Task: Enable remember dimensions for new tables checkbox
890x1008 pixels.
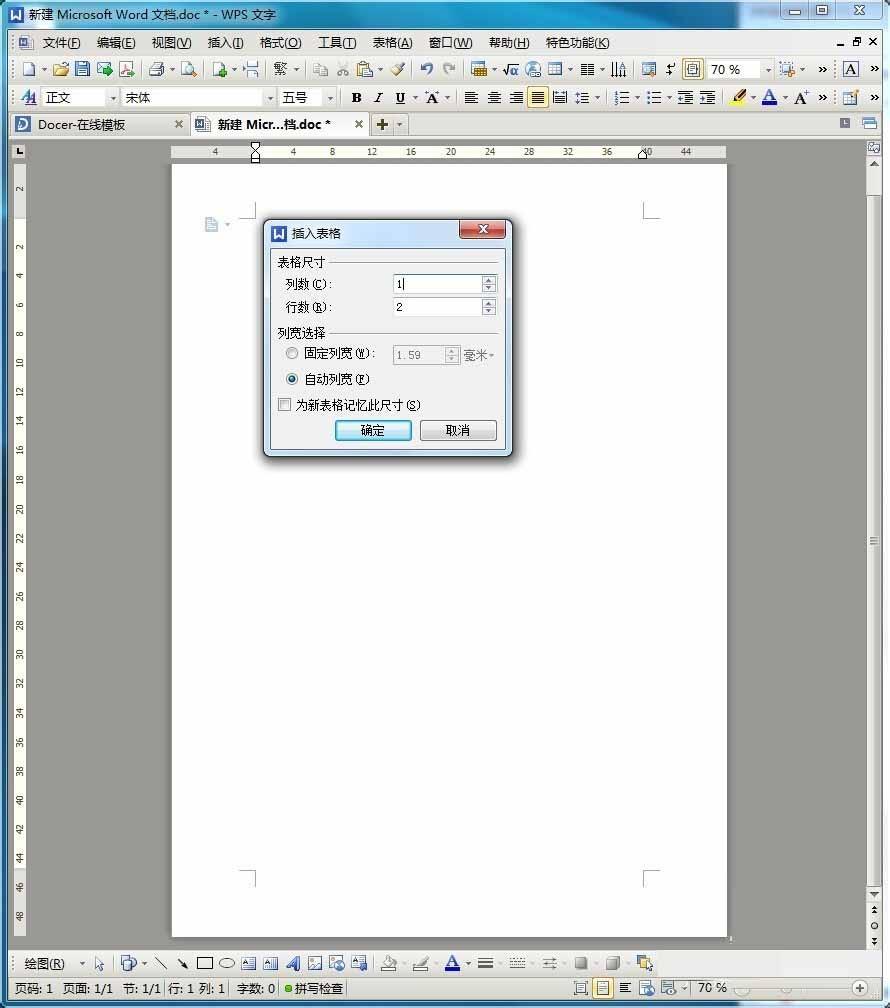Action: 285,405
